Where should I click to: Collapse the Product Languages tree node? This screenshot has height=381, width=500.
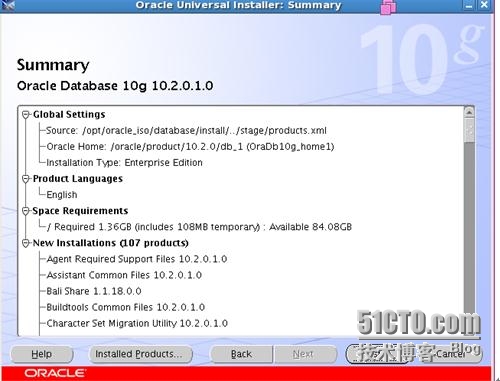point(26,179)
